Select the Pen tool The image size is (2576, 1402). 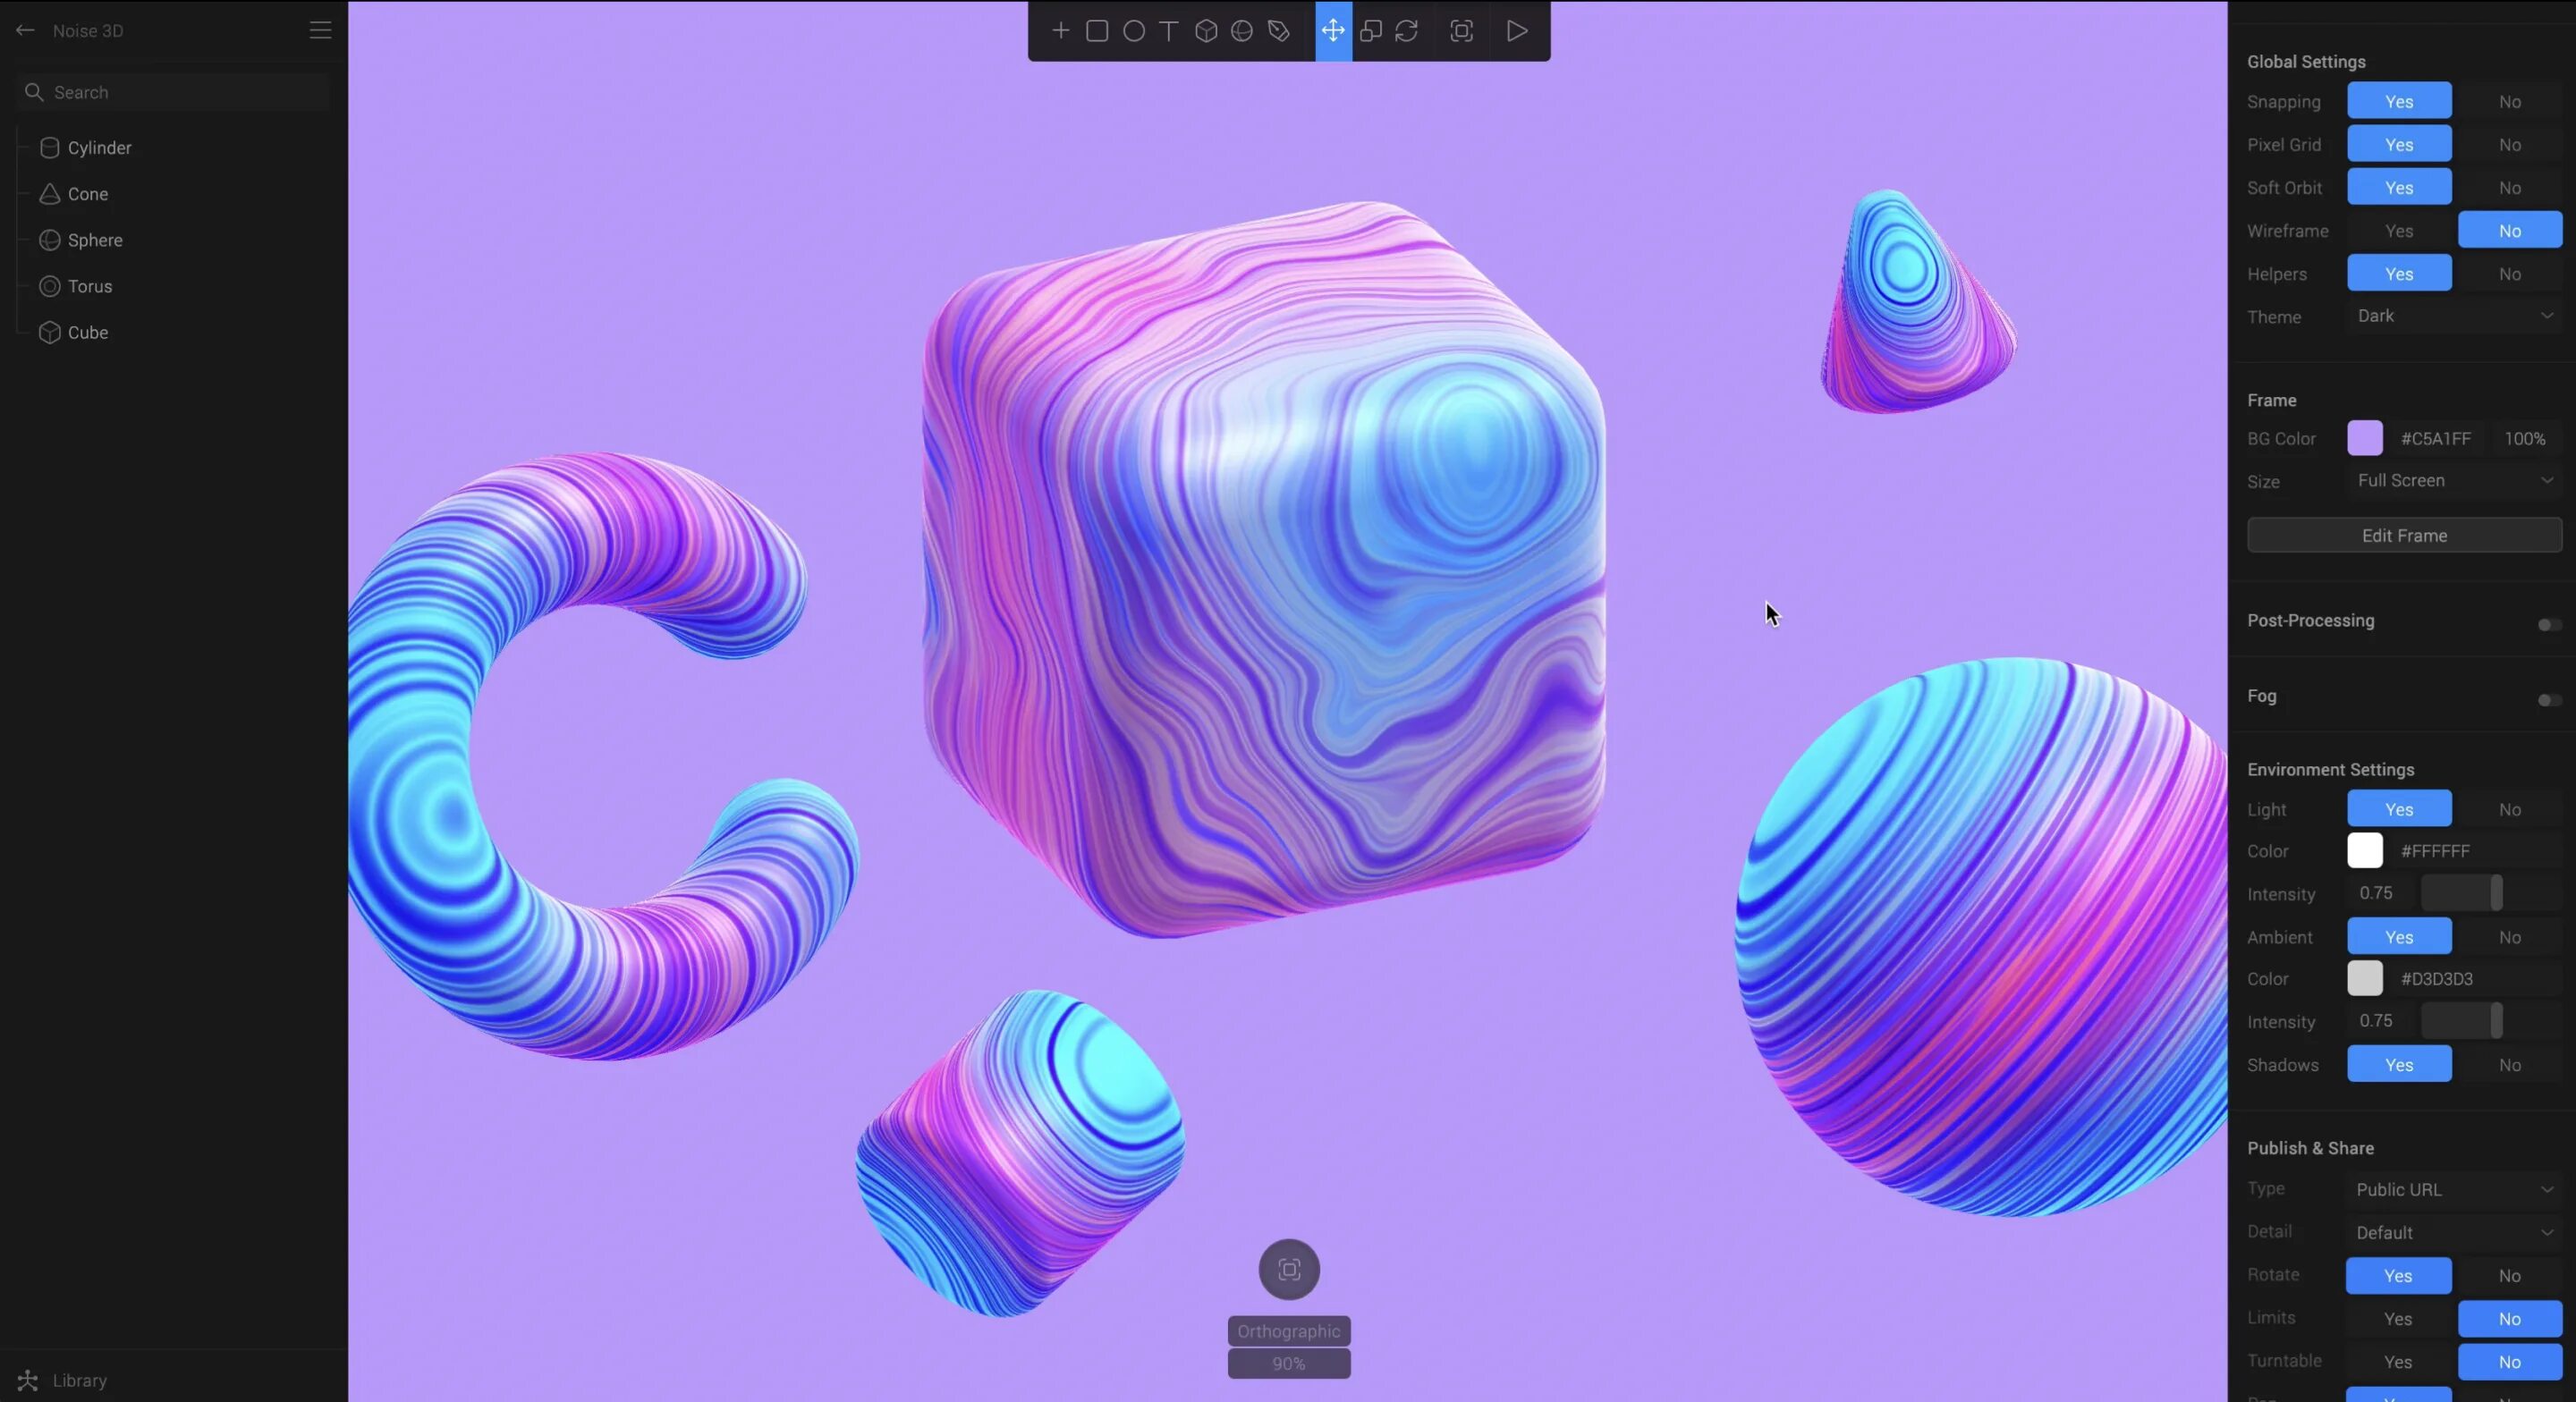pyautogui.click(x=1278, y=31)
